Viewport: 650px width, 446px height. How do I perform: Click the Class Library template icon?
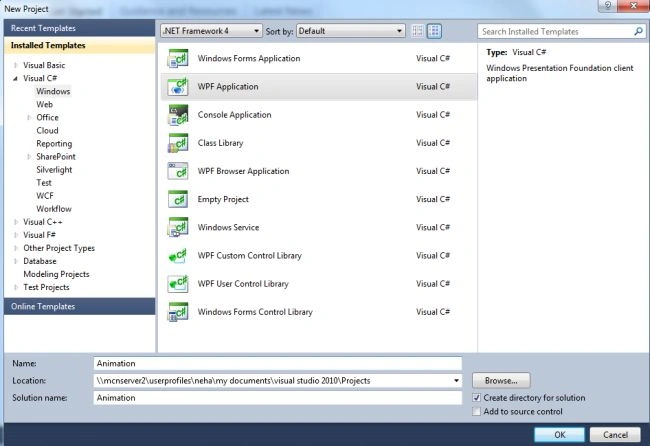click(178, 143)
